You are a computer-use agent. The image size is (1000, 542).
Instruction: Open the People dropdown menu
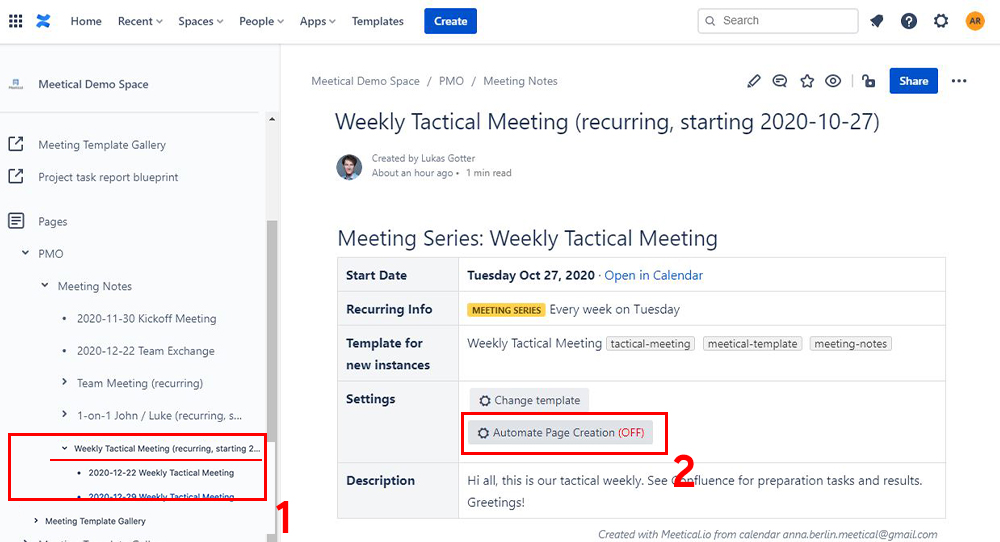261,21
